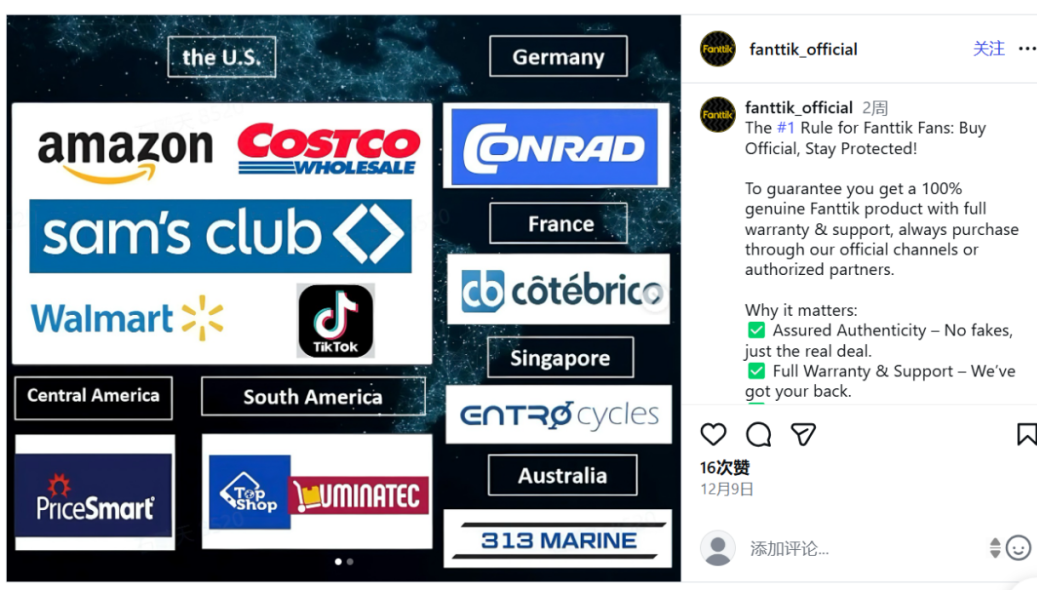Like the post with heart icon

pos(713,435)
